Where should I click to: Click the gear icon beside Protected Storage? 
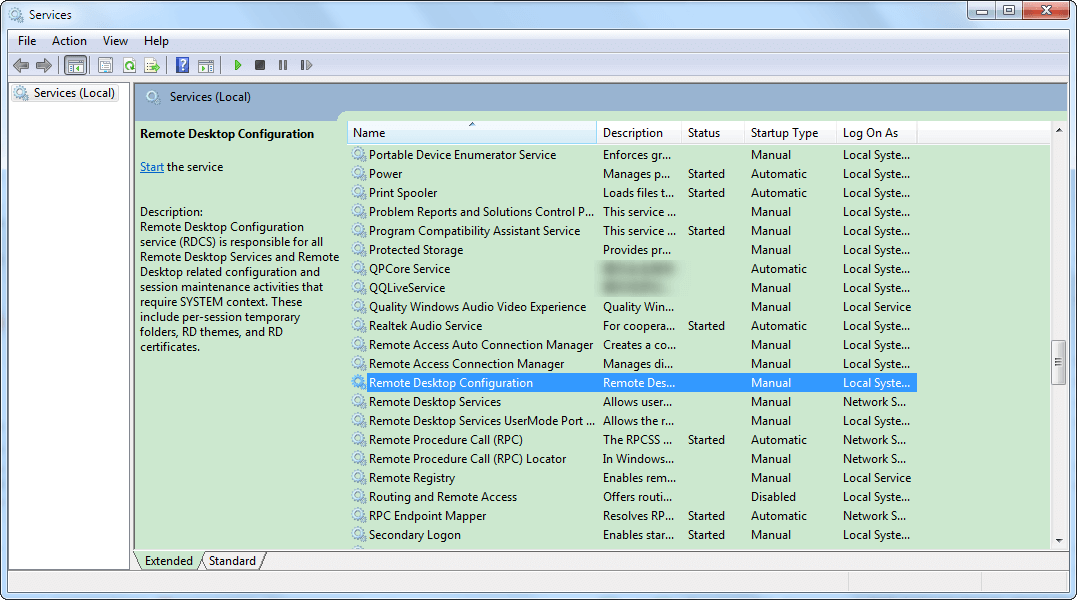359,249
